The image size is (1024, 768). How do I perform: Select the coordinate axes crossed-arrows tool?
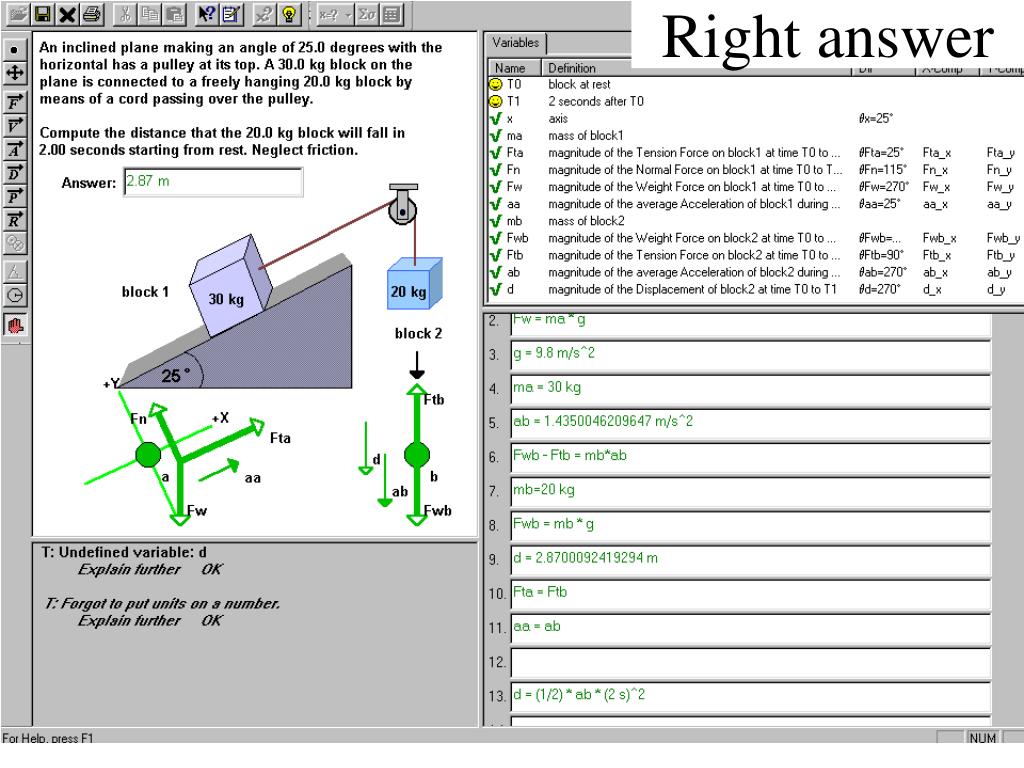coord(14,72)
